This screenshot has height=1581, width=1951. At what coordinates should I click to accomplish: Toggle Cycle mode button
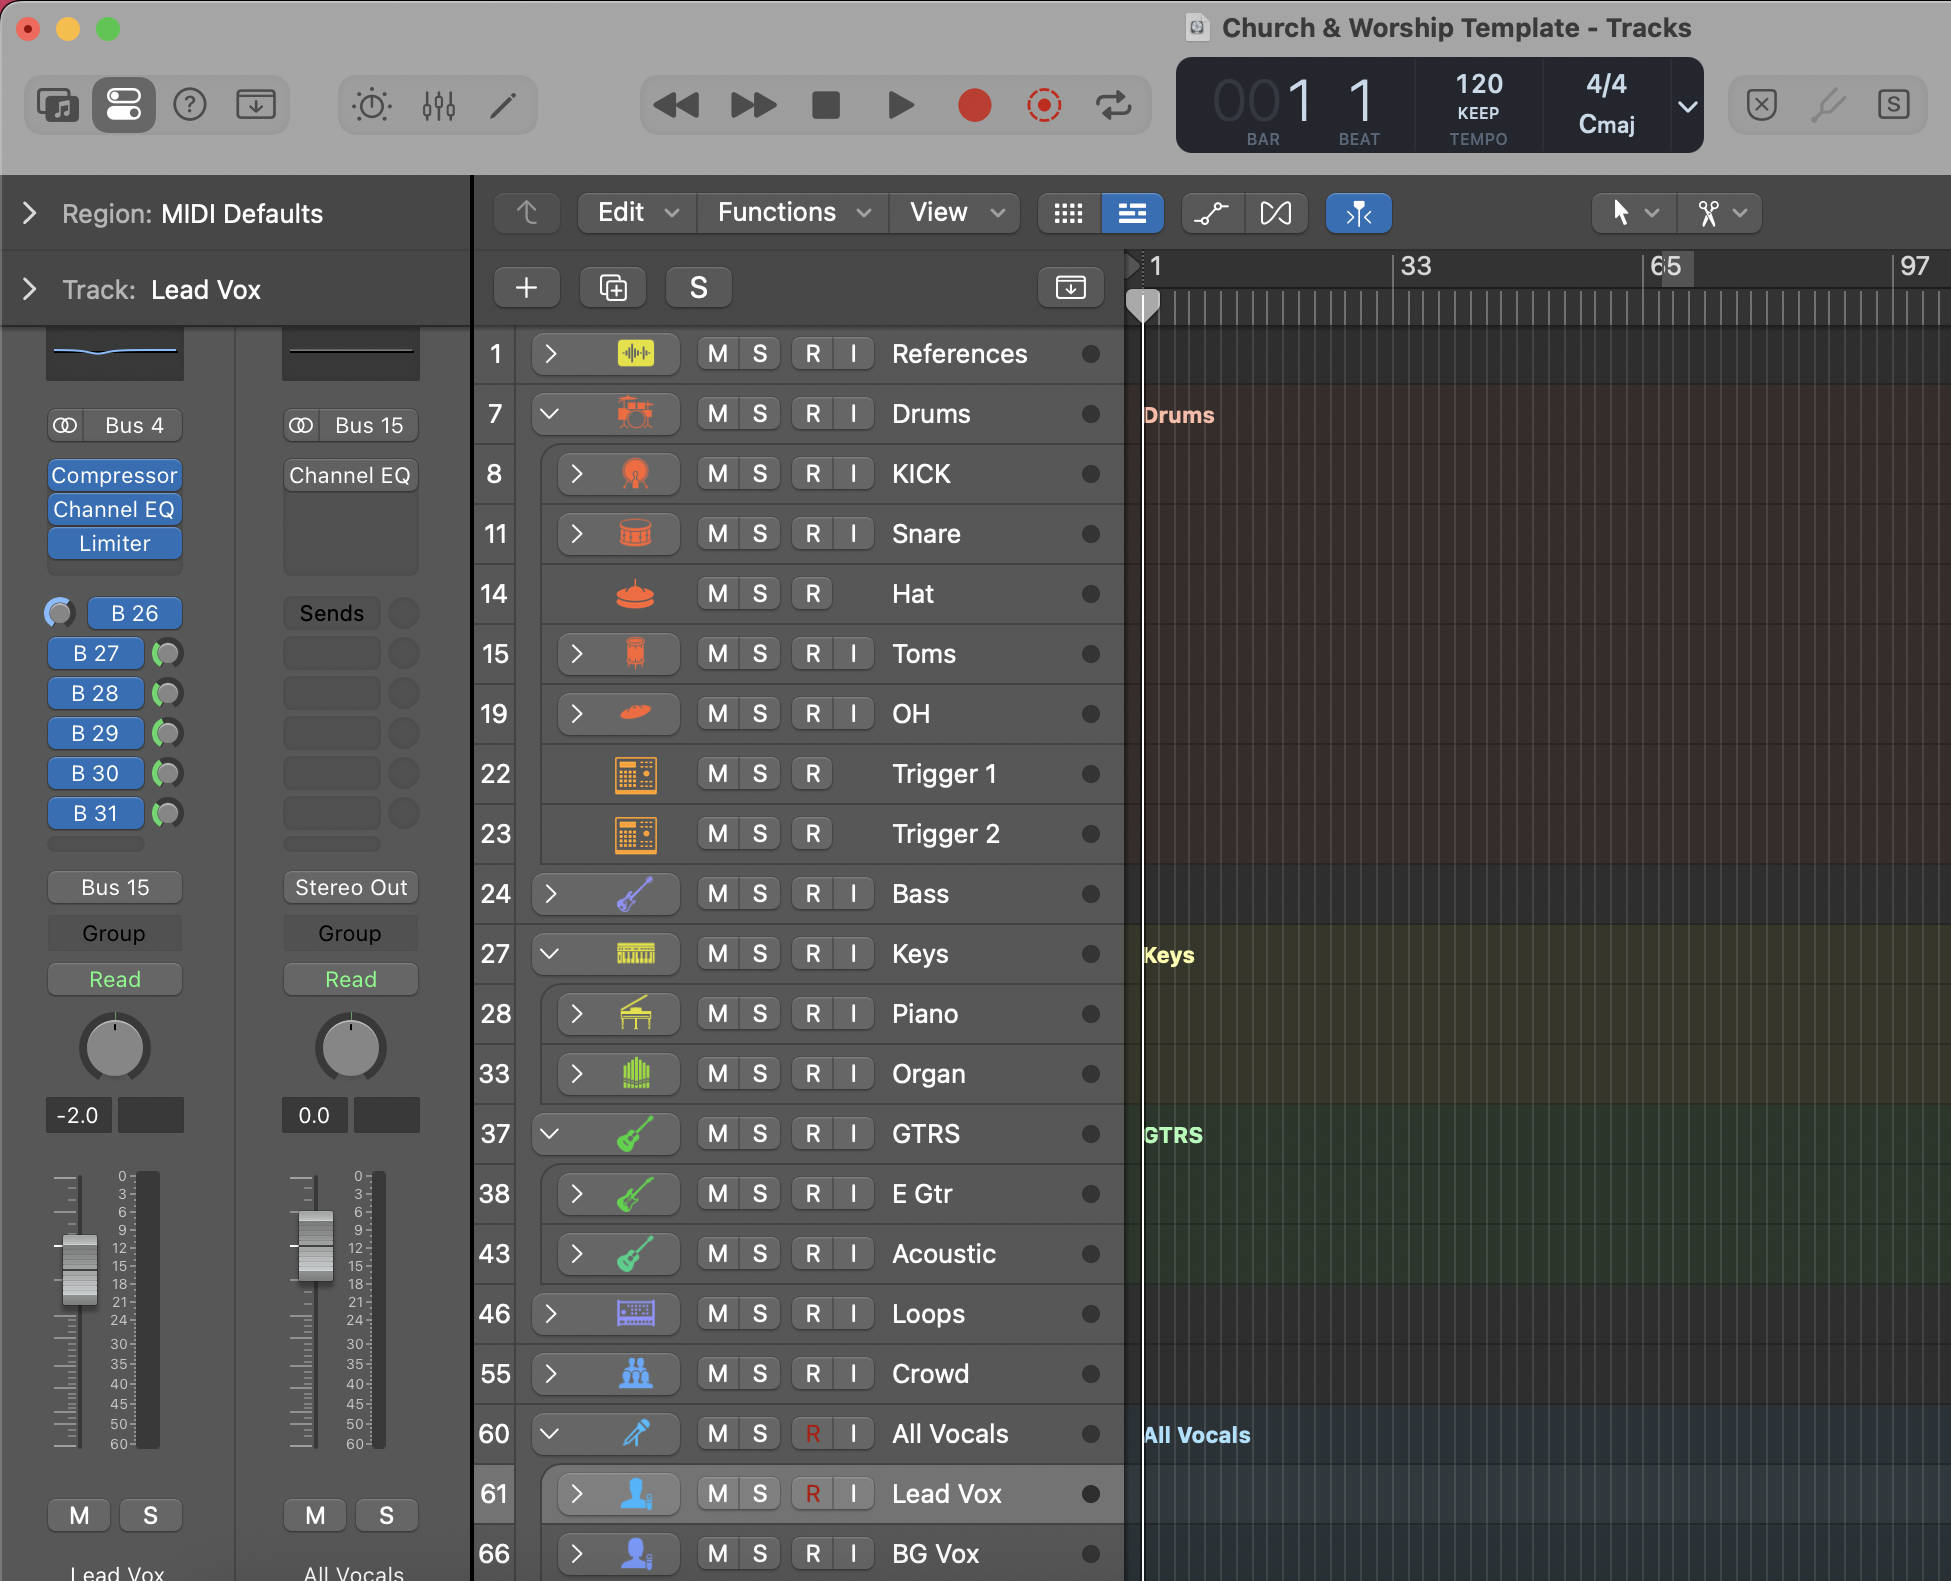point(1113,105)
